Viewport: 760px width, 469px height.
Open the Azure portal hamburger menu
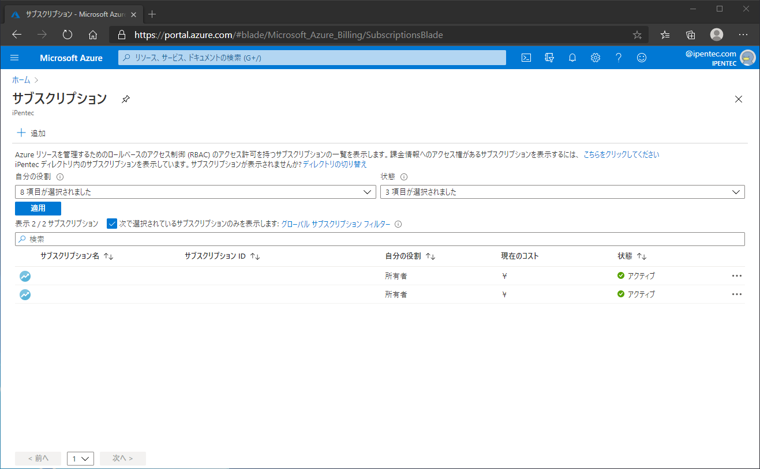[x=15, y=58]
